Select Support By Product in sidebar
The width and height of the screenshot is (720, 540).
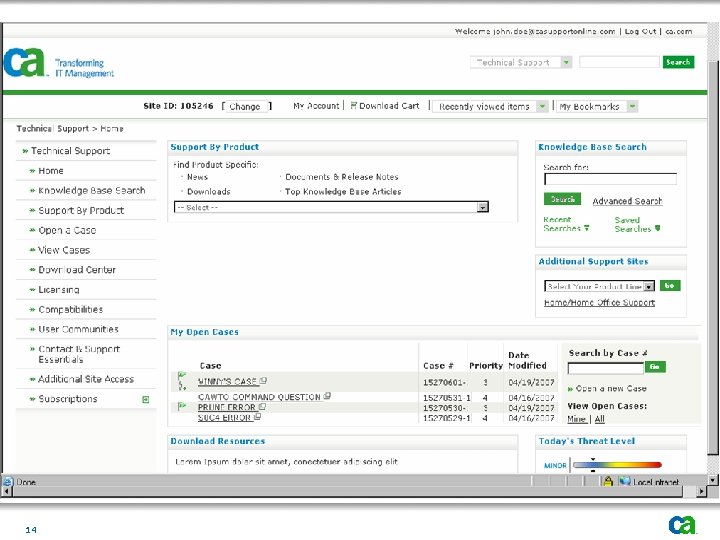click(81, 210)
